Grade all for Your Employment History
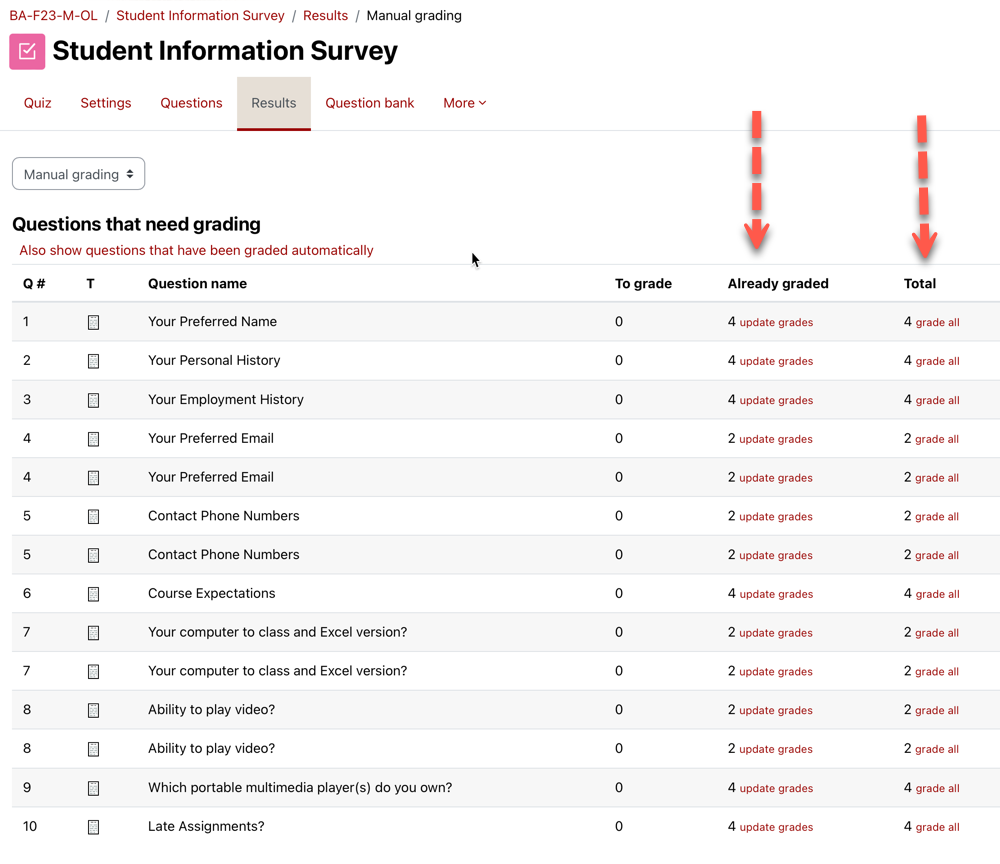Image resolution: width=1000 pixels, height=864 pixels. pos(938,400)
